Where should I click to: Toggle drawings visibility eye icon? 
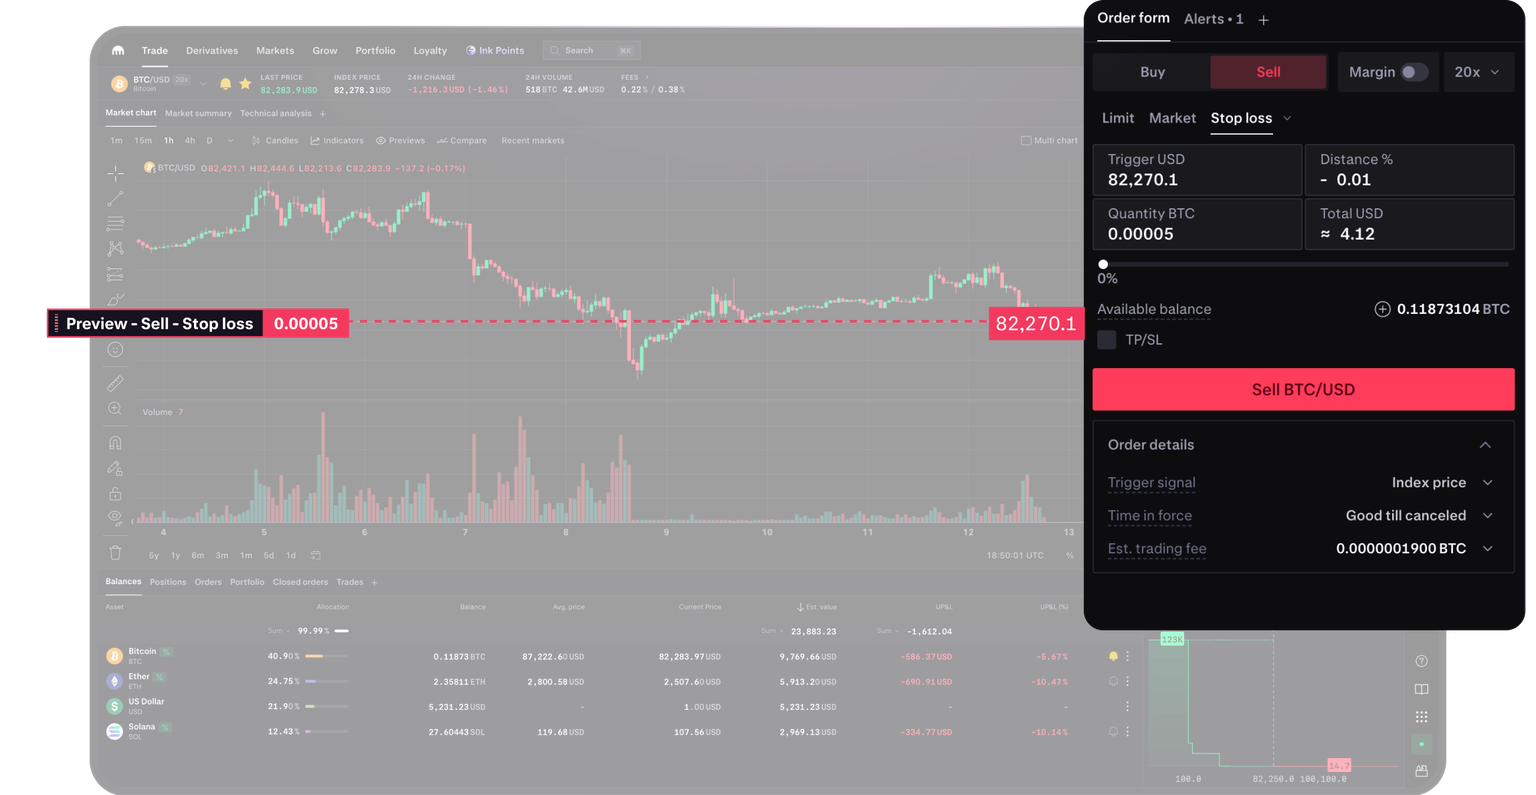point(115,518)
